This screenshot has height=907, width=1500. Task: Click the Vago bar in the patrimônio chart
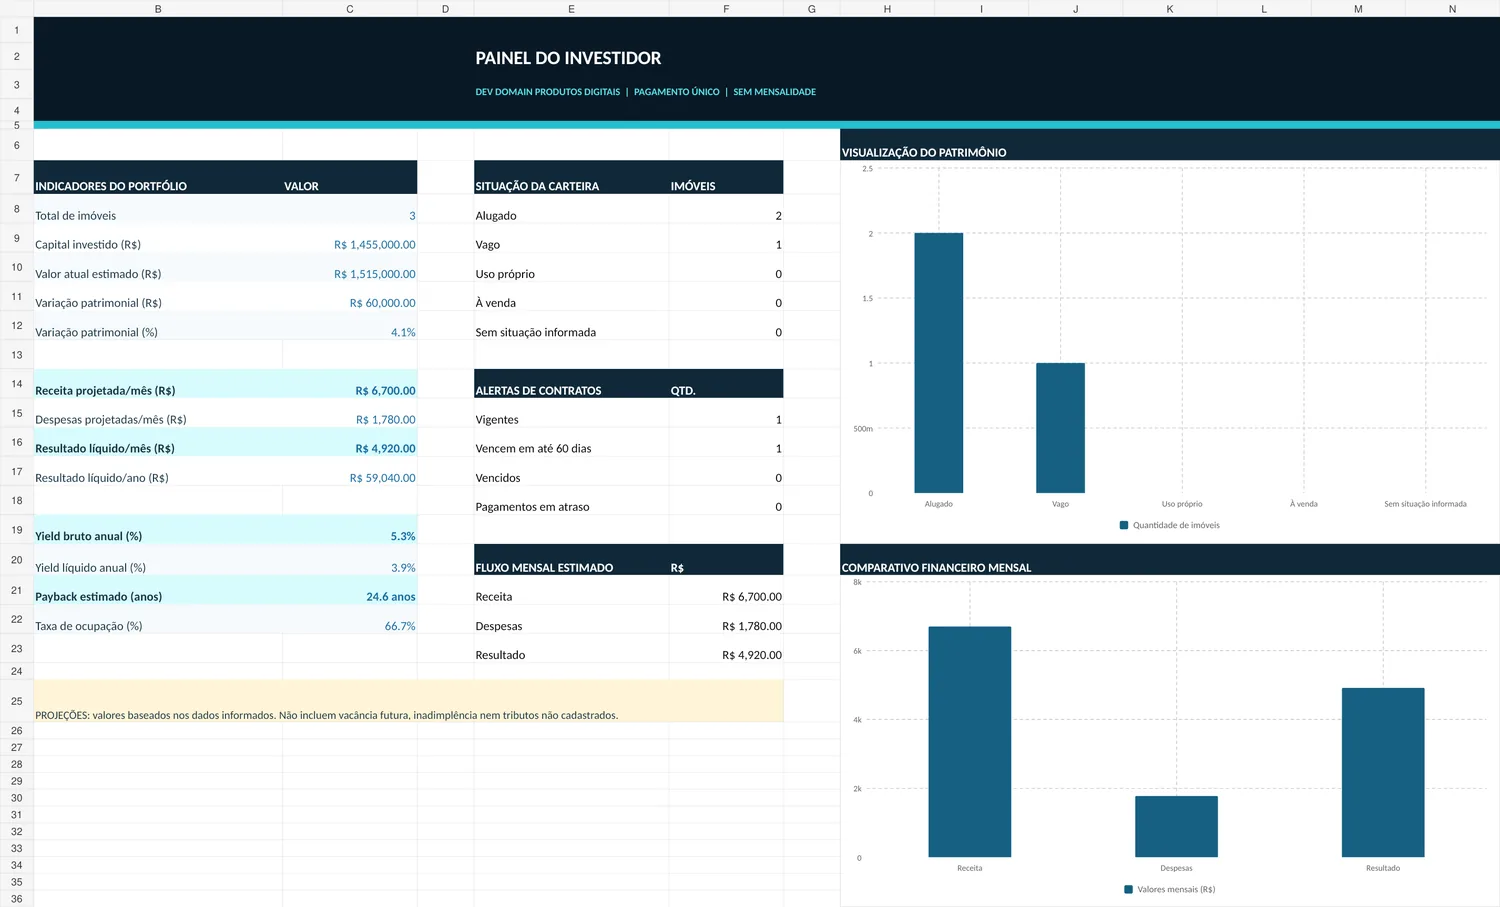pyautogui.click(x=1060, y=428)
